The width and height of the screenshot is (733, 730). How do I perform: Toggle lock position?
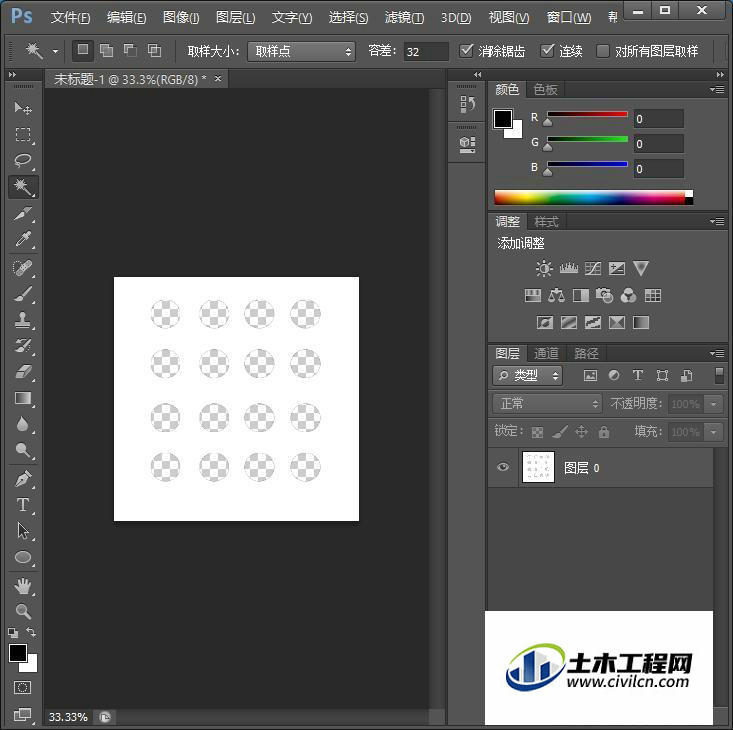coord(581,431)
